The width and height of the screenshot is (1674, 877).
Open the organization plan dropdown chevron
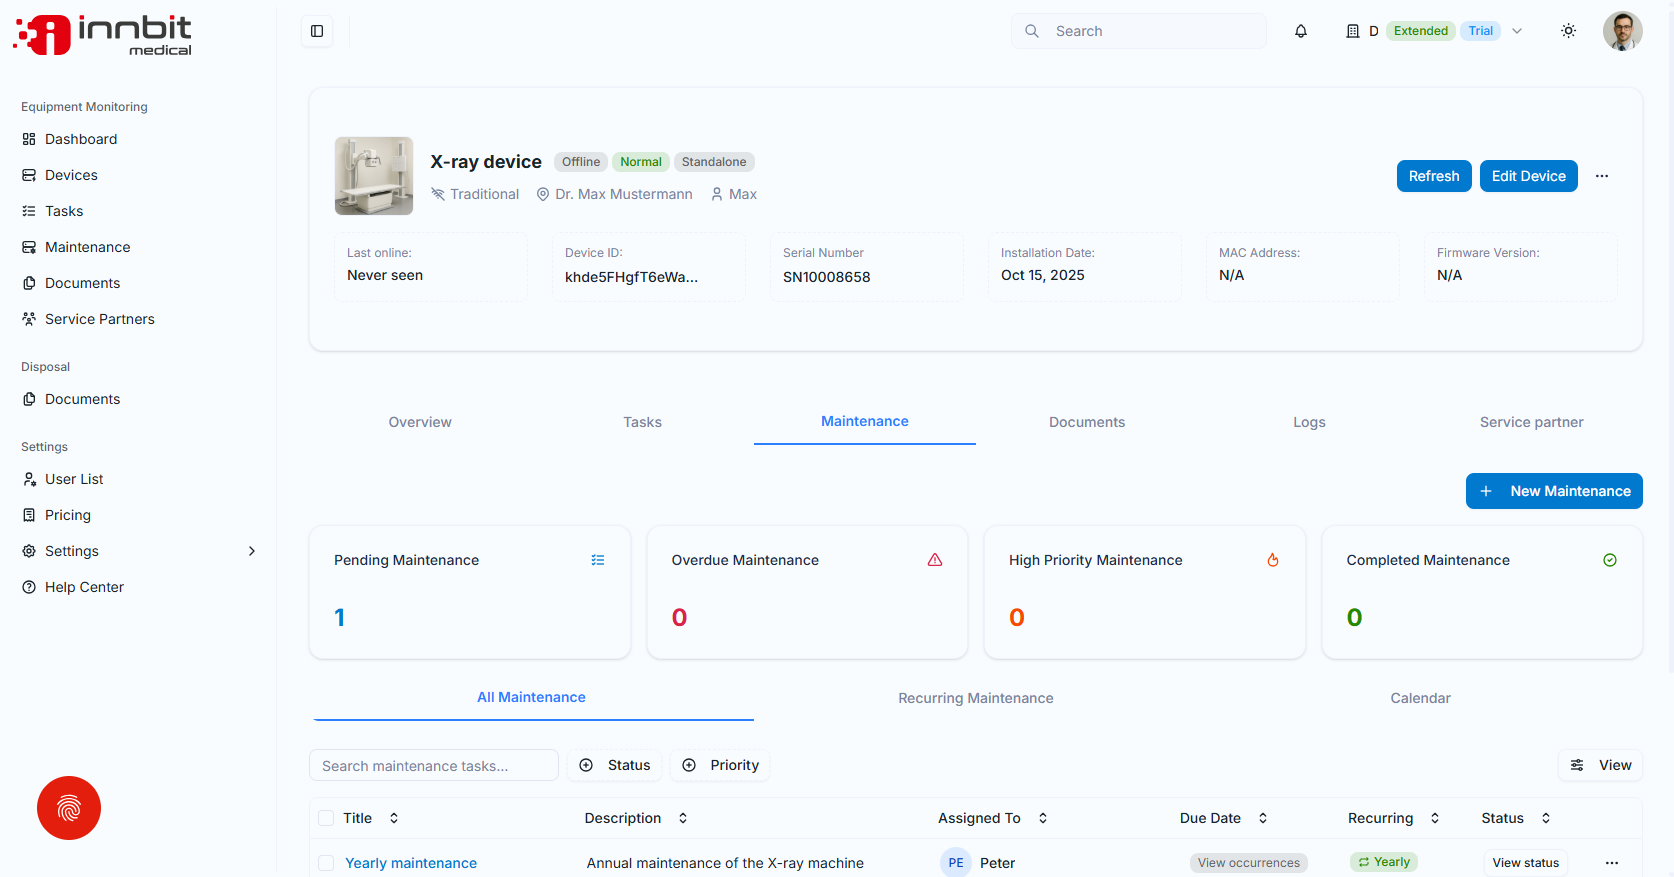pyautogui.click(x=1517, y=31)
